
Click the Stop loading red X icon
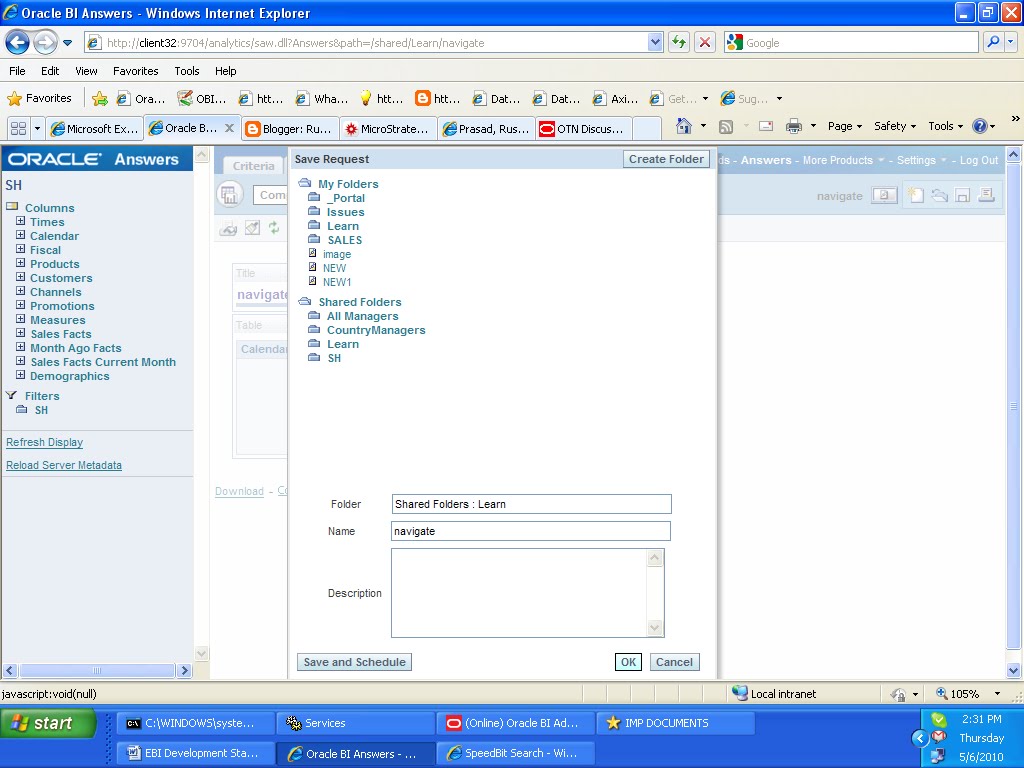pyautogui.click(x=705, y=42)
